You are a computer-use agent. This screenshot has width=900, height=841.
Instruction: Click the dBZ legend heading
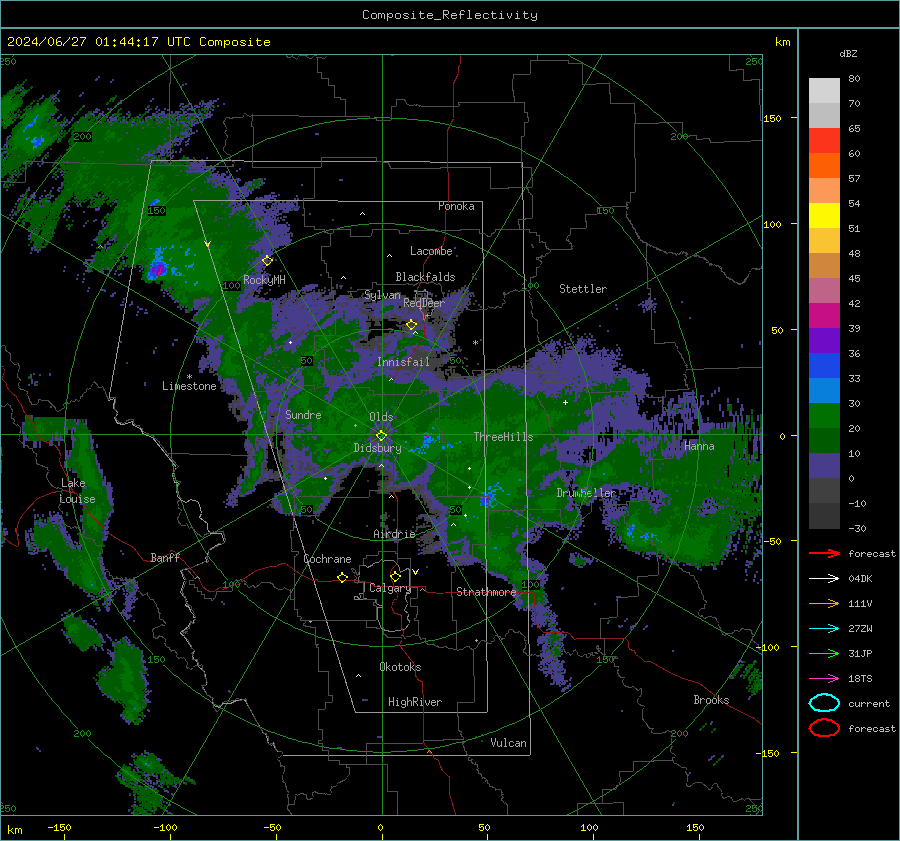click(848, 54)
